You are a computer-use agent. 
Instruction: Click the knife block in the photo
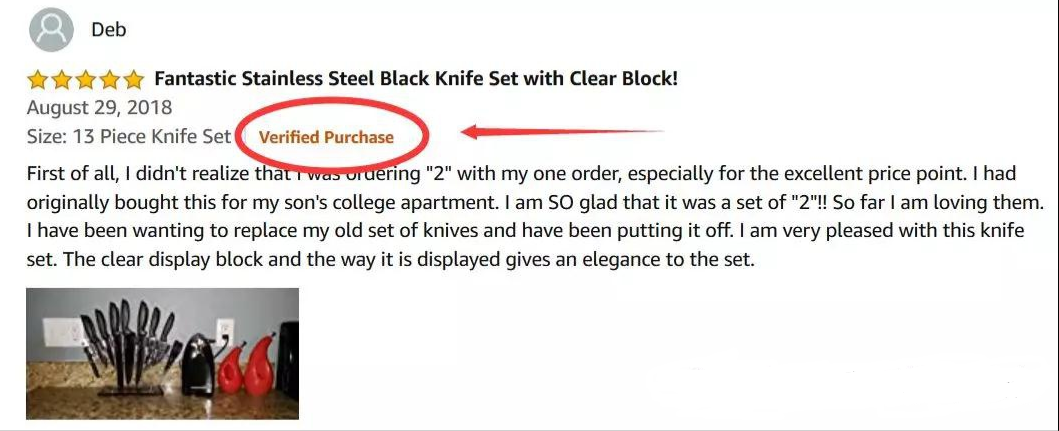pos(130,347)
